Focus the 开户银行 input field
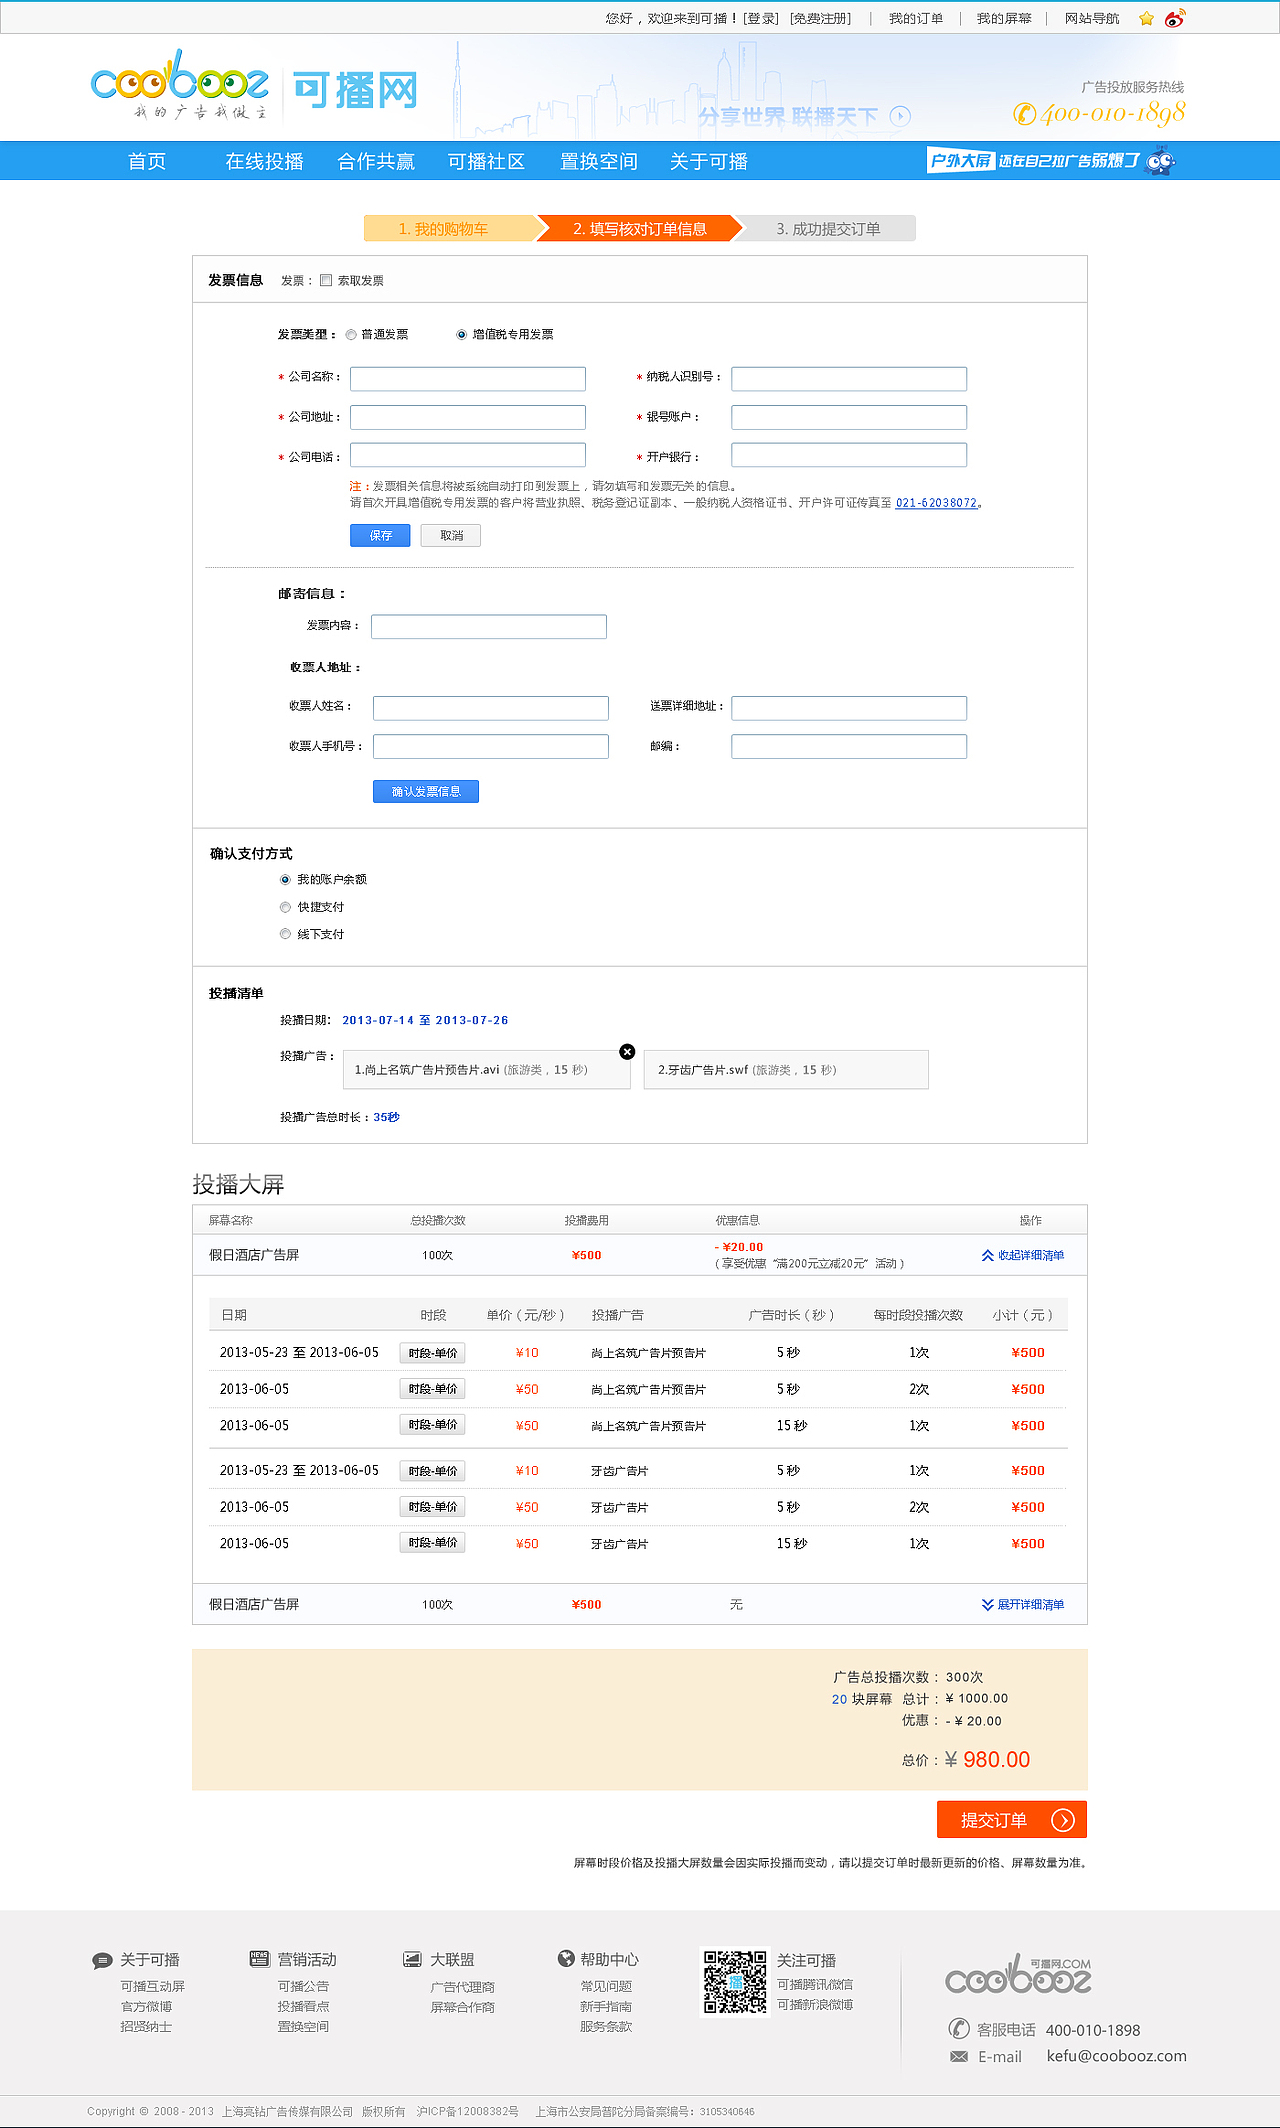Image resolution: width=1280 pixels, height=2128 pixels. (x=849, y=455)
